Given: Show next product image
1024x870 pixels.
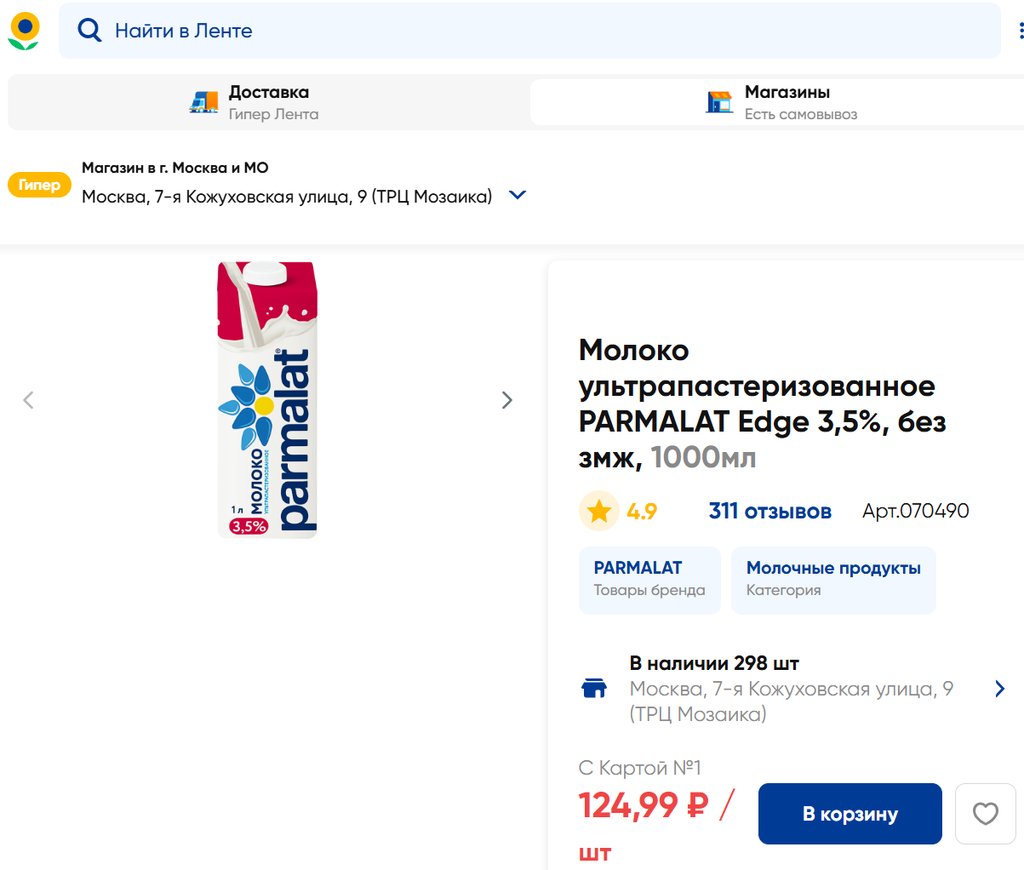Looking at the screenshot, I should click(x=507, y=400).
